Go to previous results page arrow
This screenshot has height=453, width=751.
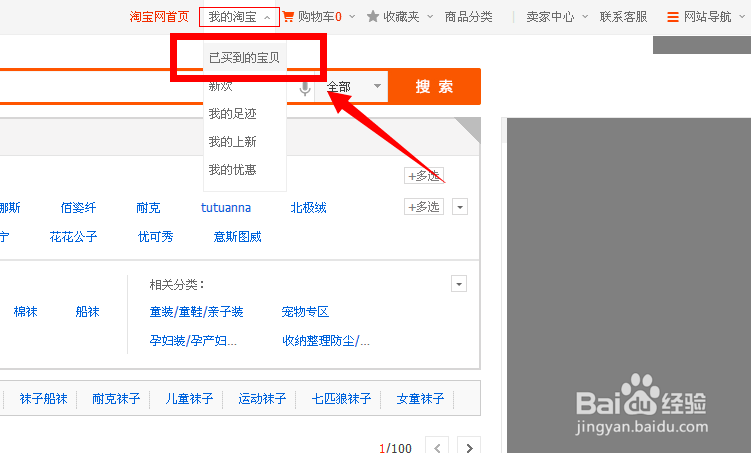pos(437,446)
